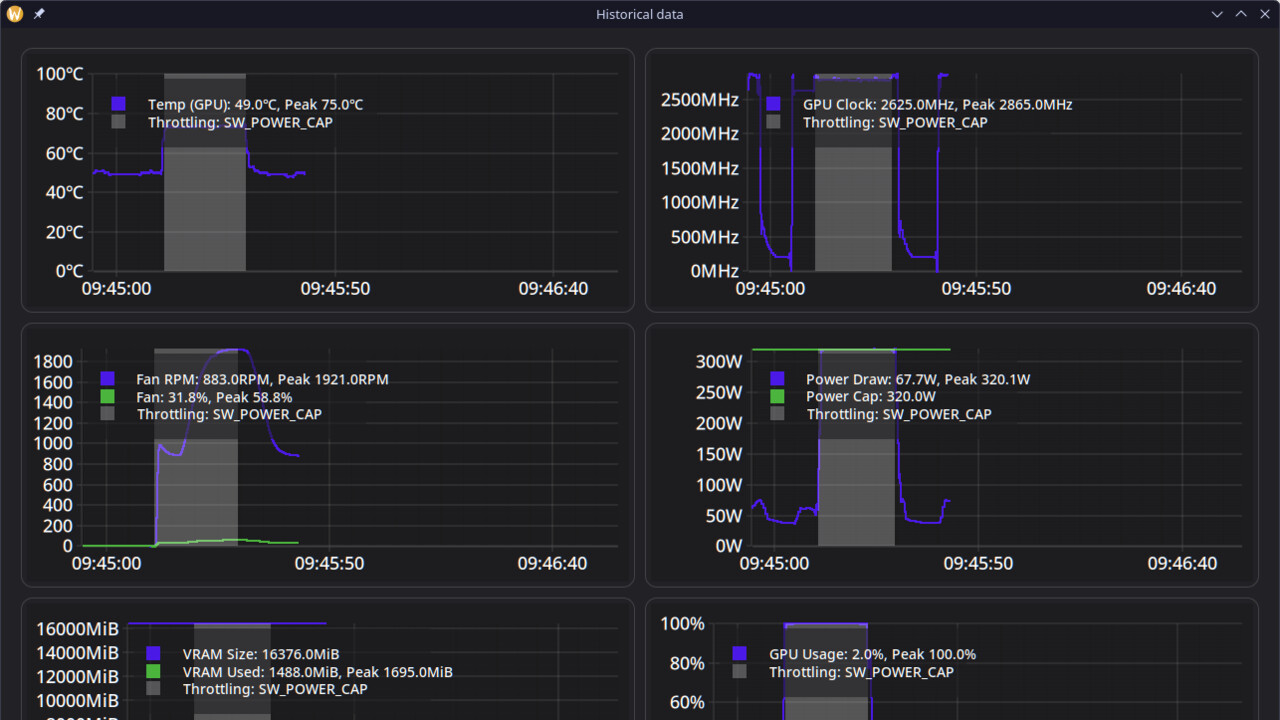Click 'VRAM Used: 1488.0MiB, Peak 1695.0MiB' legend text

pos(318,672)
